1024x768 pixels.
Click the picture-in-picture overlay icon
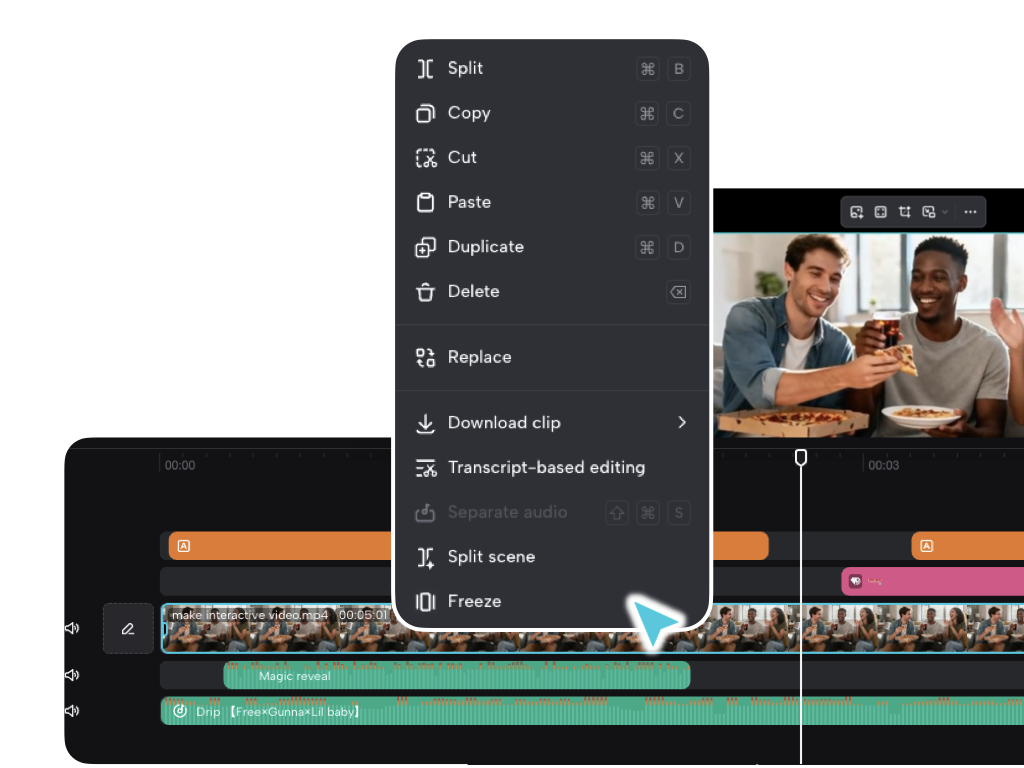[929, 212]
